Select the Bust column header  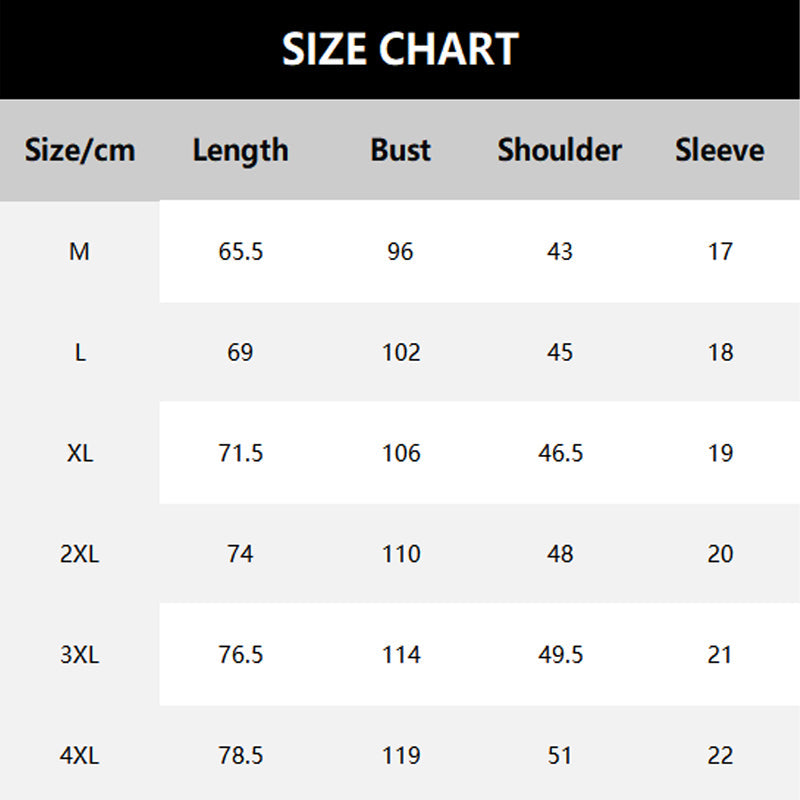click(400, 150)
